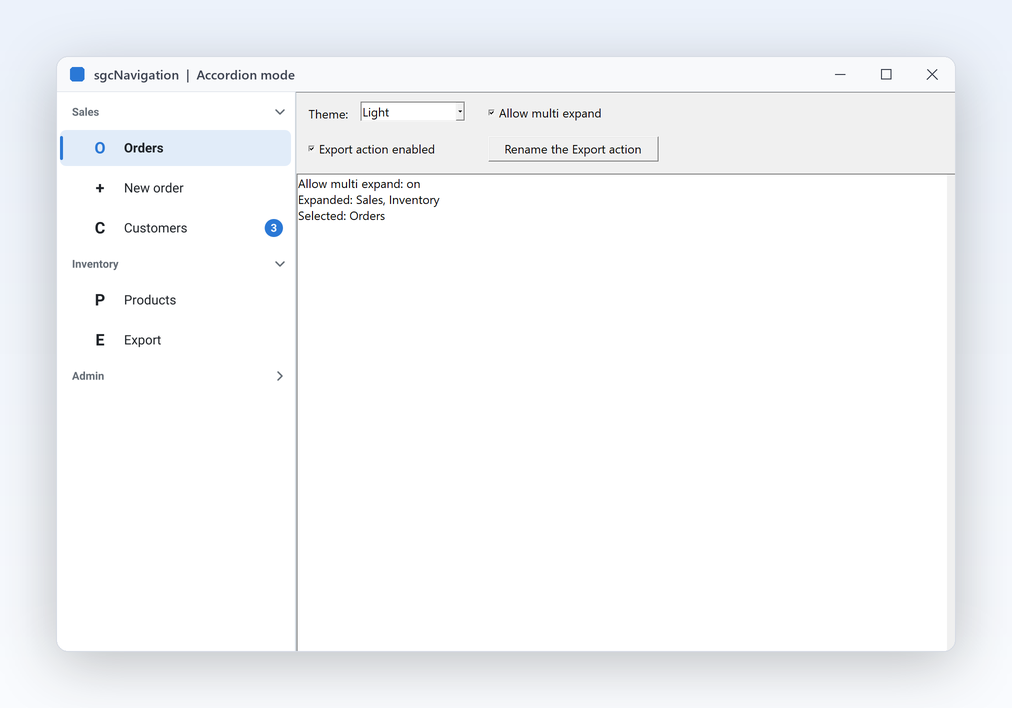Click the blue sgcNavigation app icon
The image size is (1012, 708).
tap(77, 75)
